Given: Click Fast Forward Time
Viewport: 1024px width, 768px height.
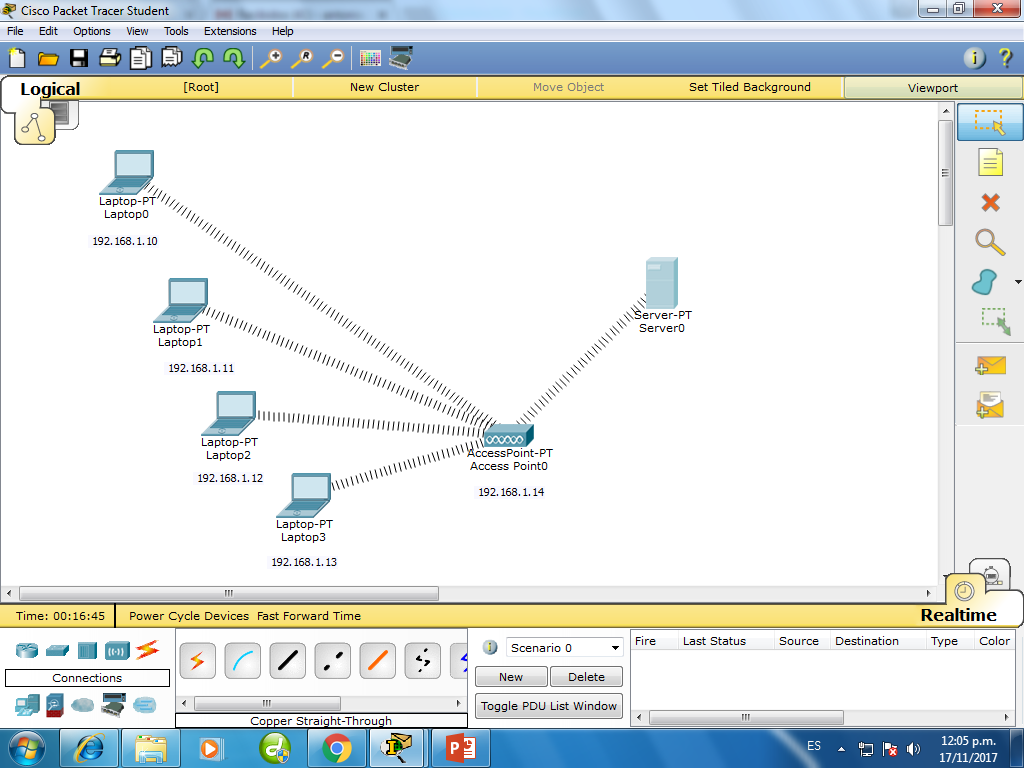Looking at the screenshot, I should tap(309, 616).
